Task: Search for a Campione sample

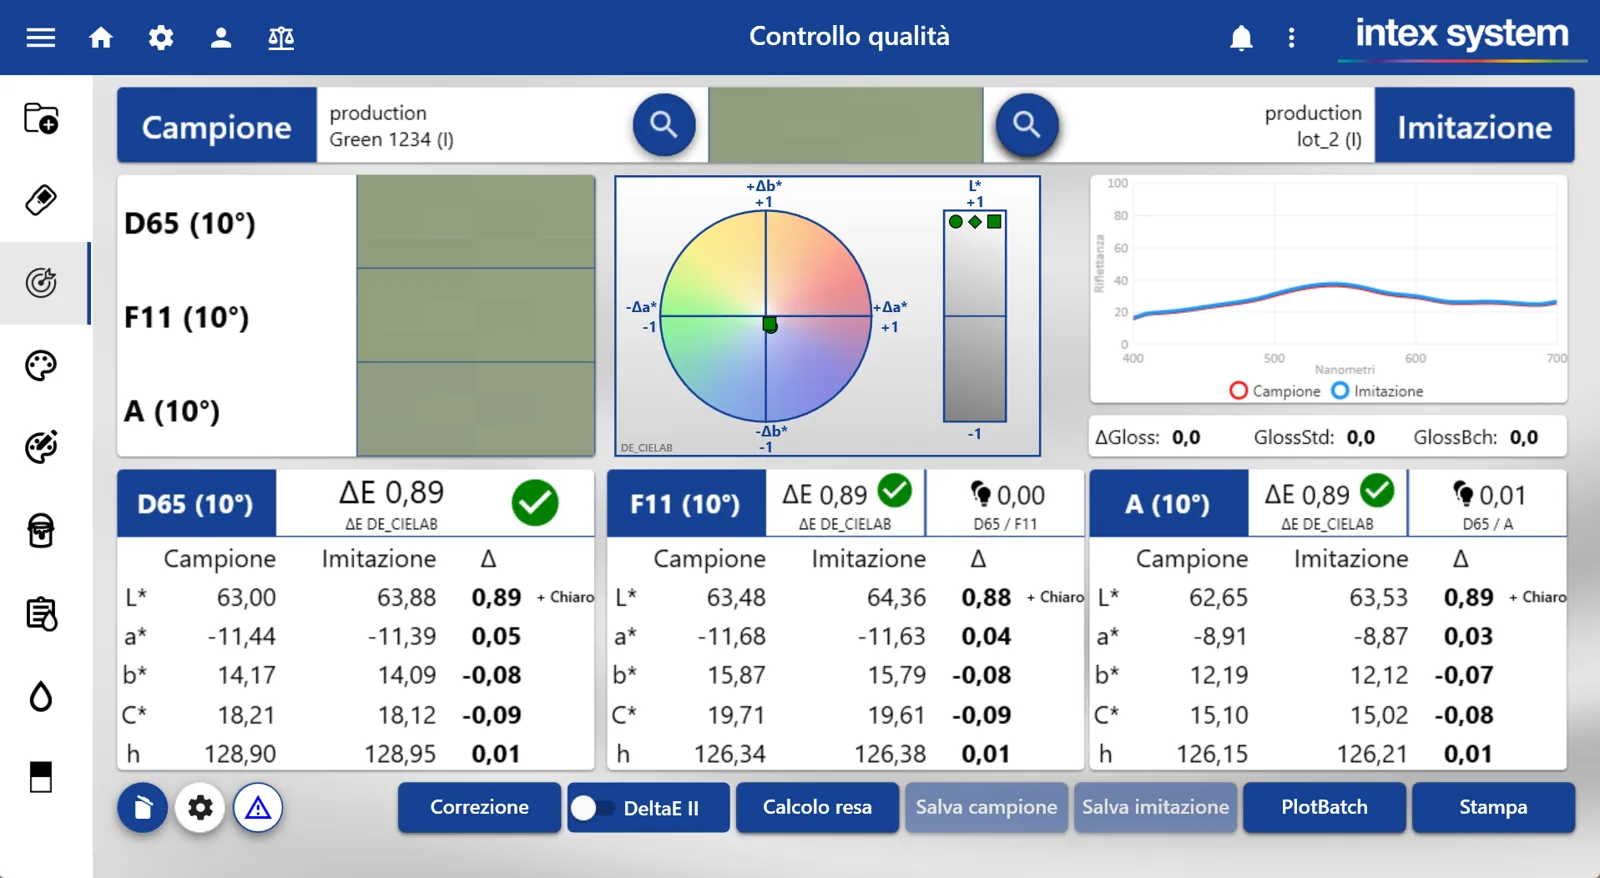Action: (x=664, y=125)
